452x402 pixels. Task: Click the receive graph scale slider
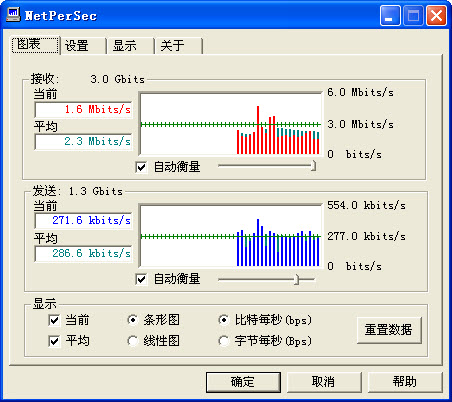coord(267,165)
